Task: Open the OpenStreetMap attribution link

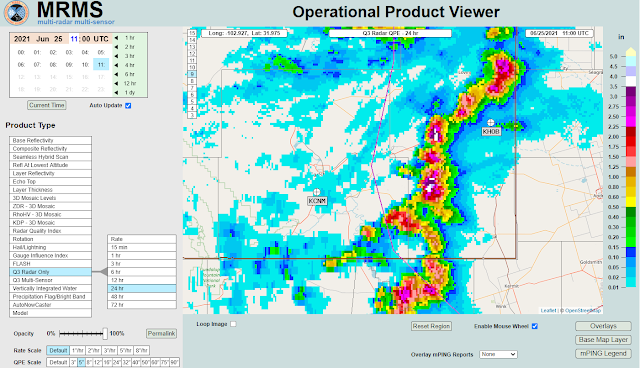Action: point(583,310)
